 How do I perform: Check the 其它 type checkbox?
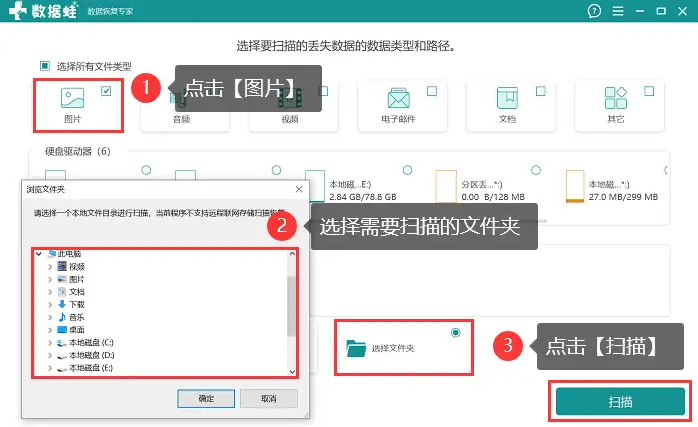click(649, 91)
